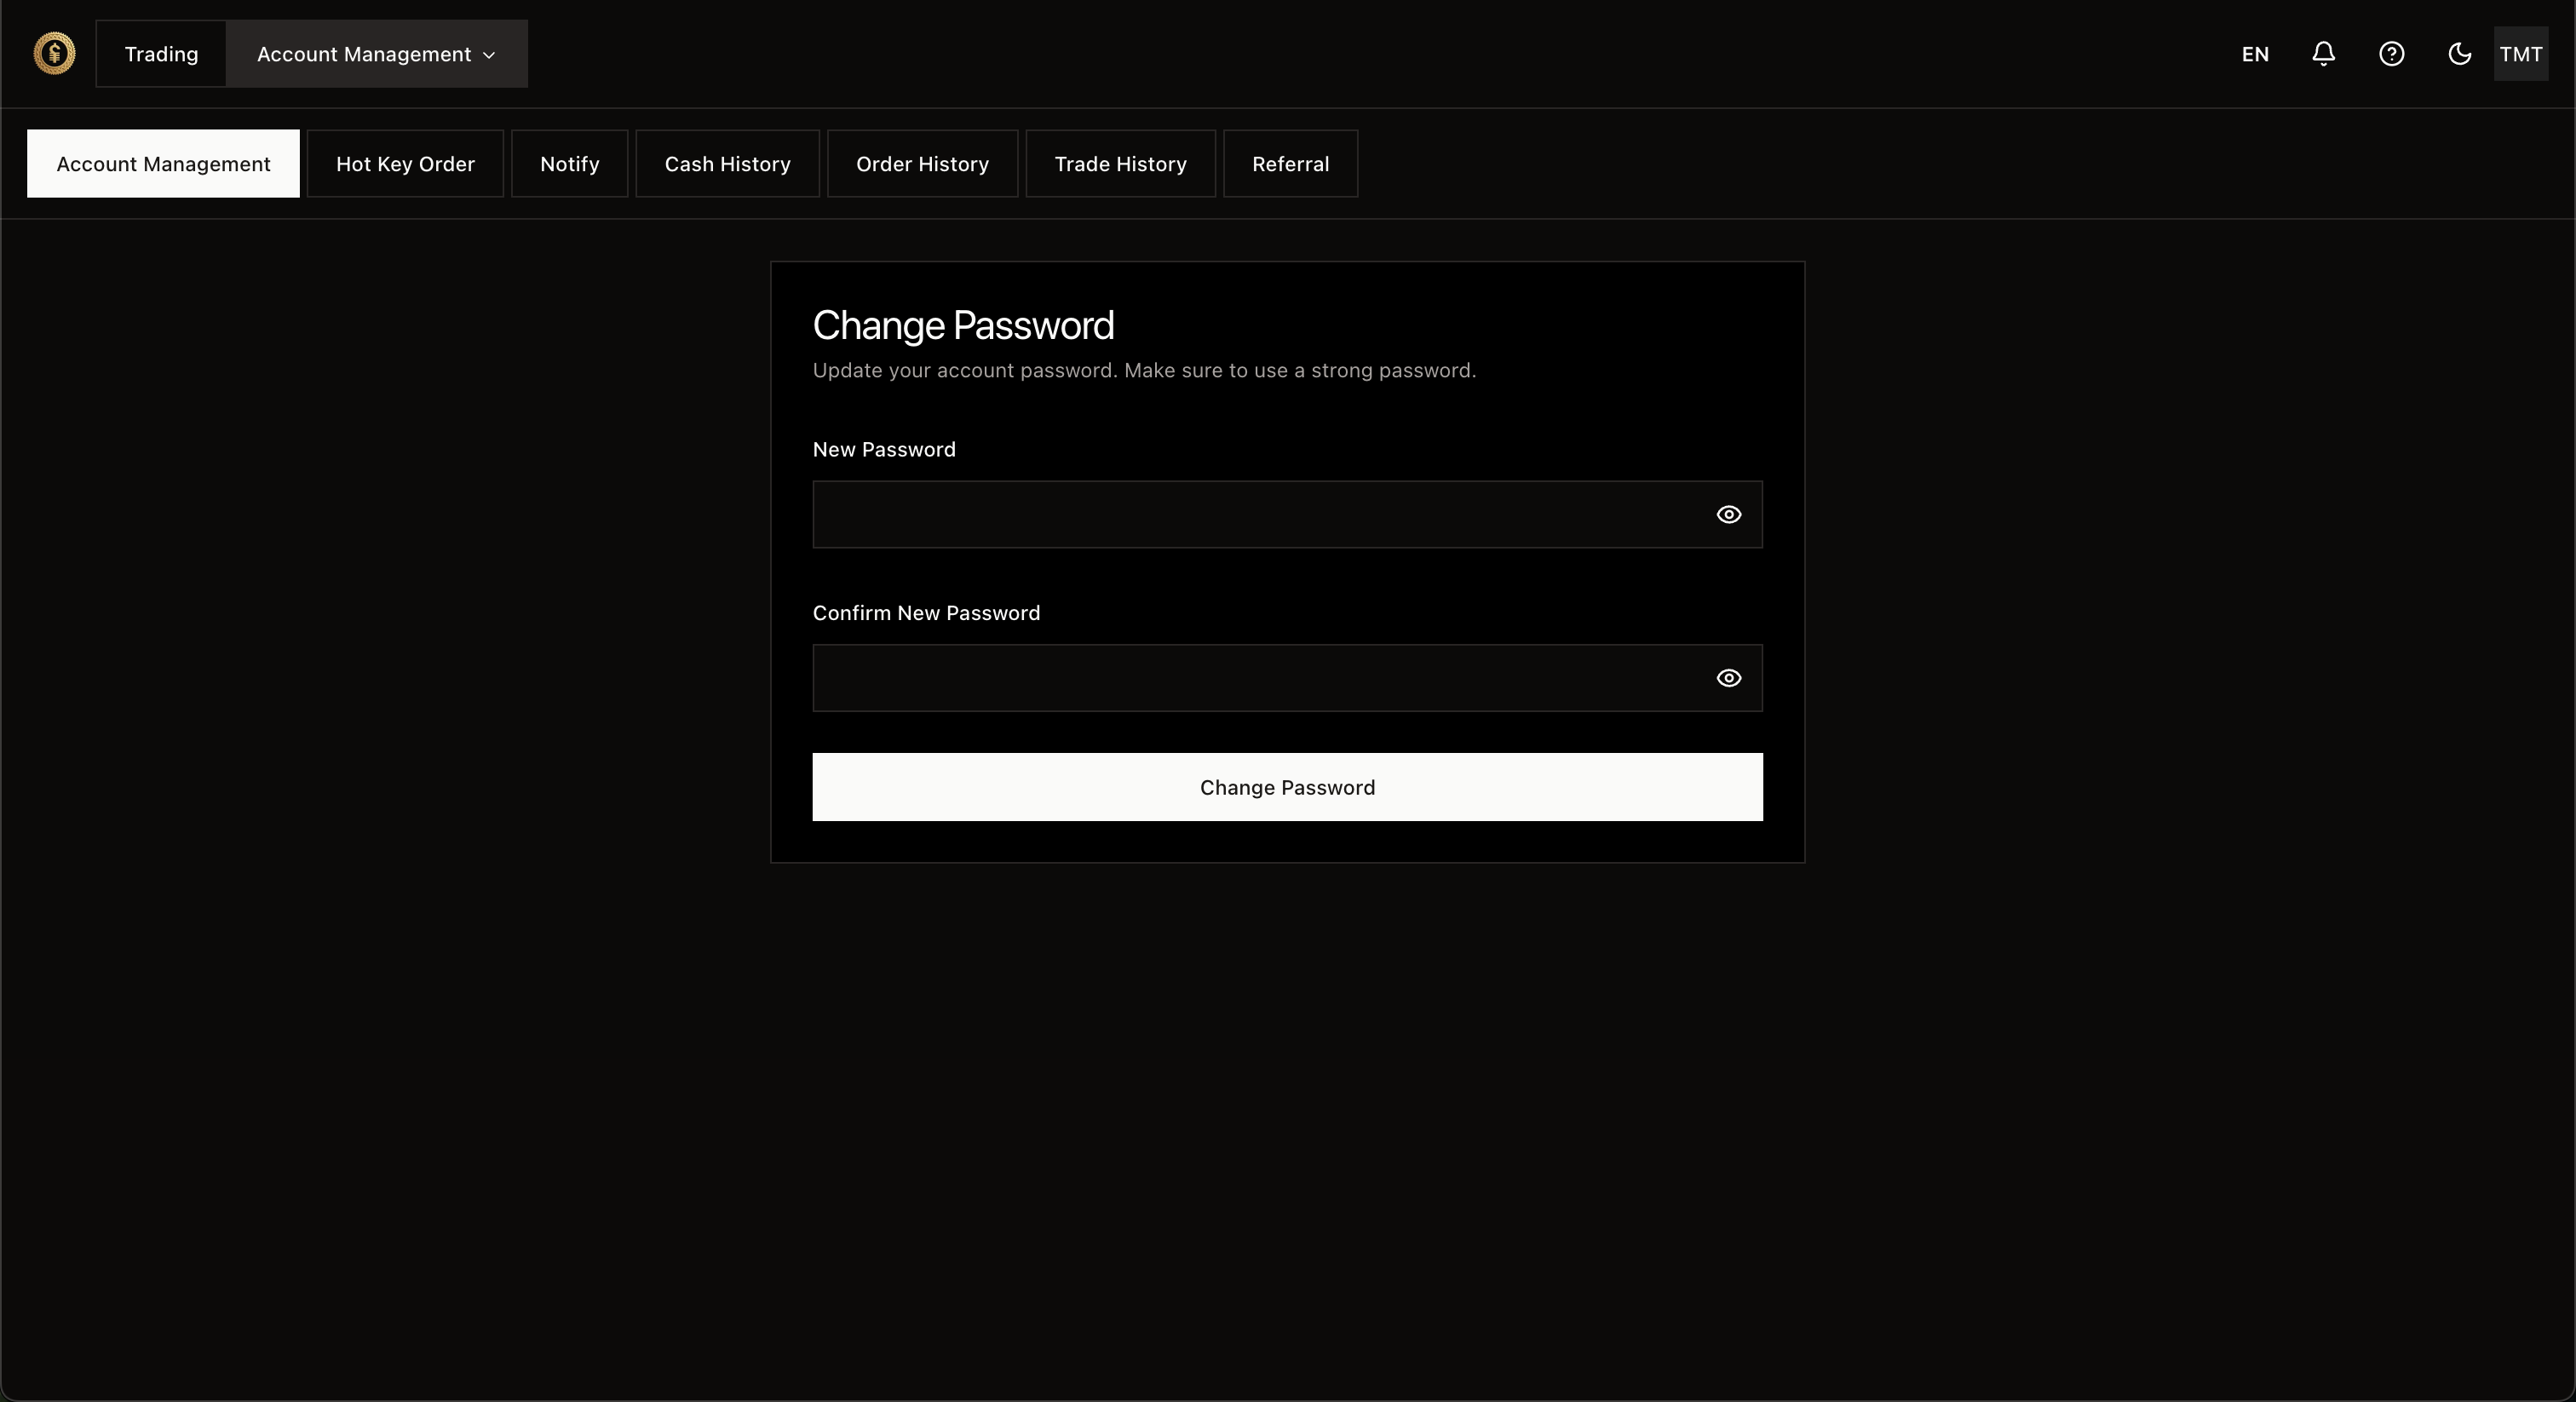Select the Cash History tab
The height and width of the screenshot is (1402, 2576).
[727, 164]
